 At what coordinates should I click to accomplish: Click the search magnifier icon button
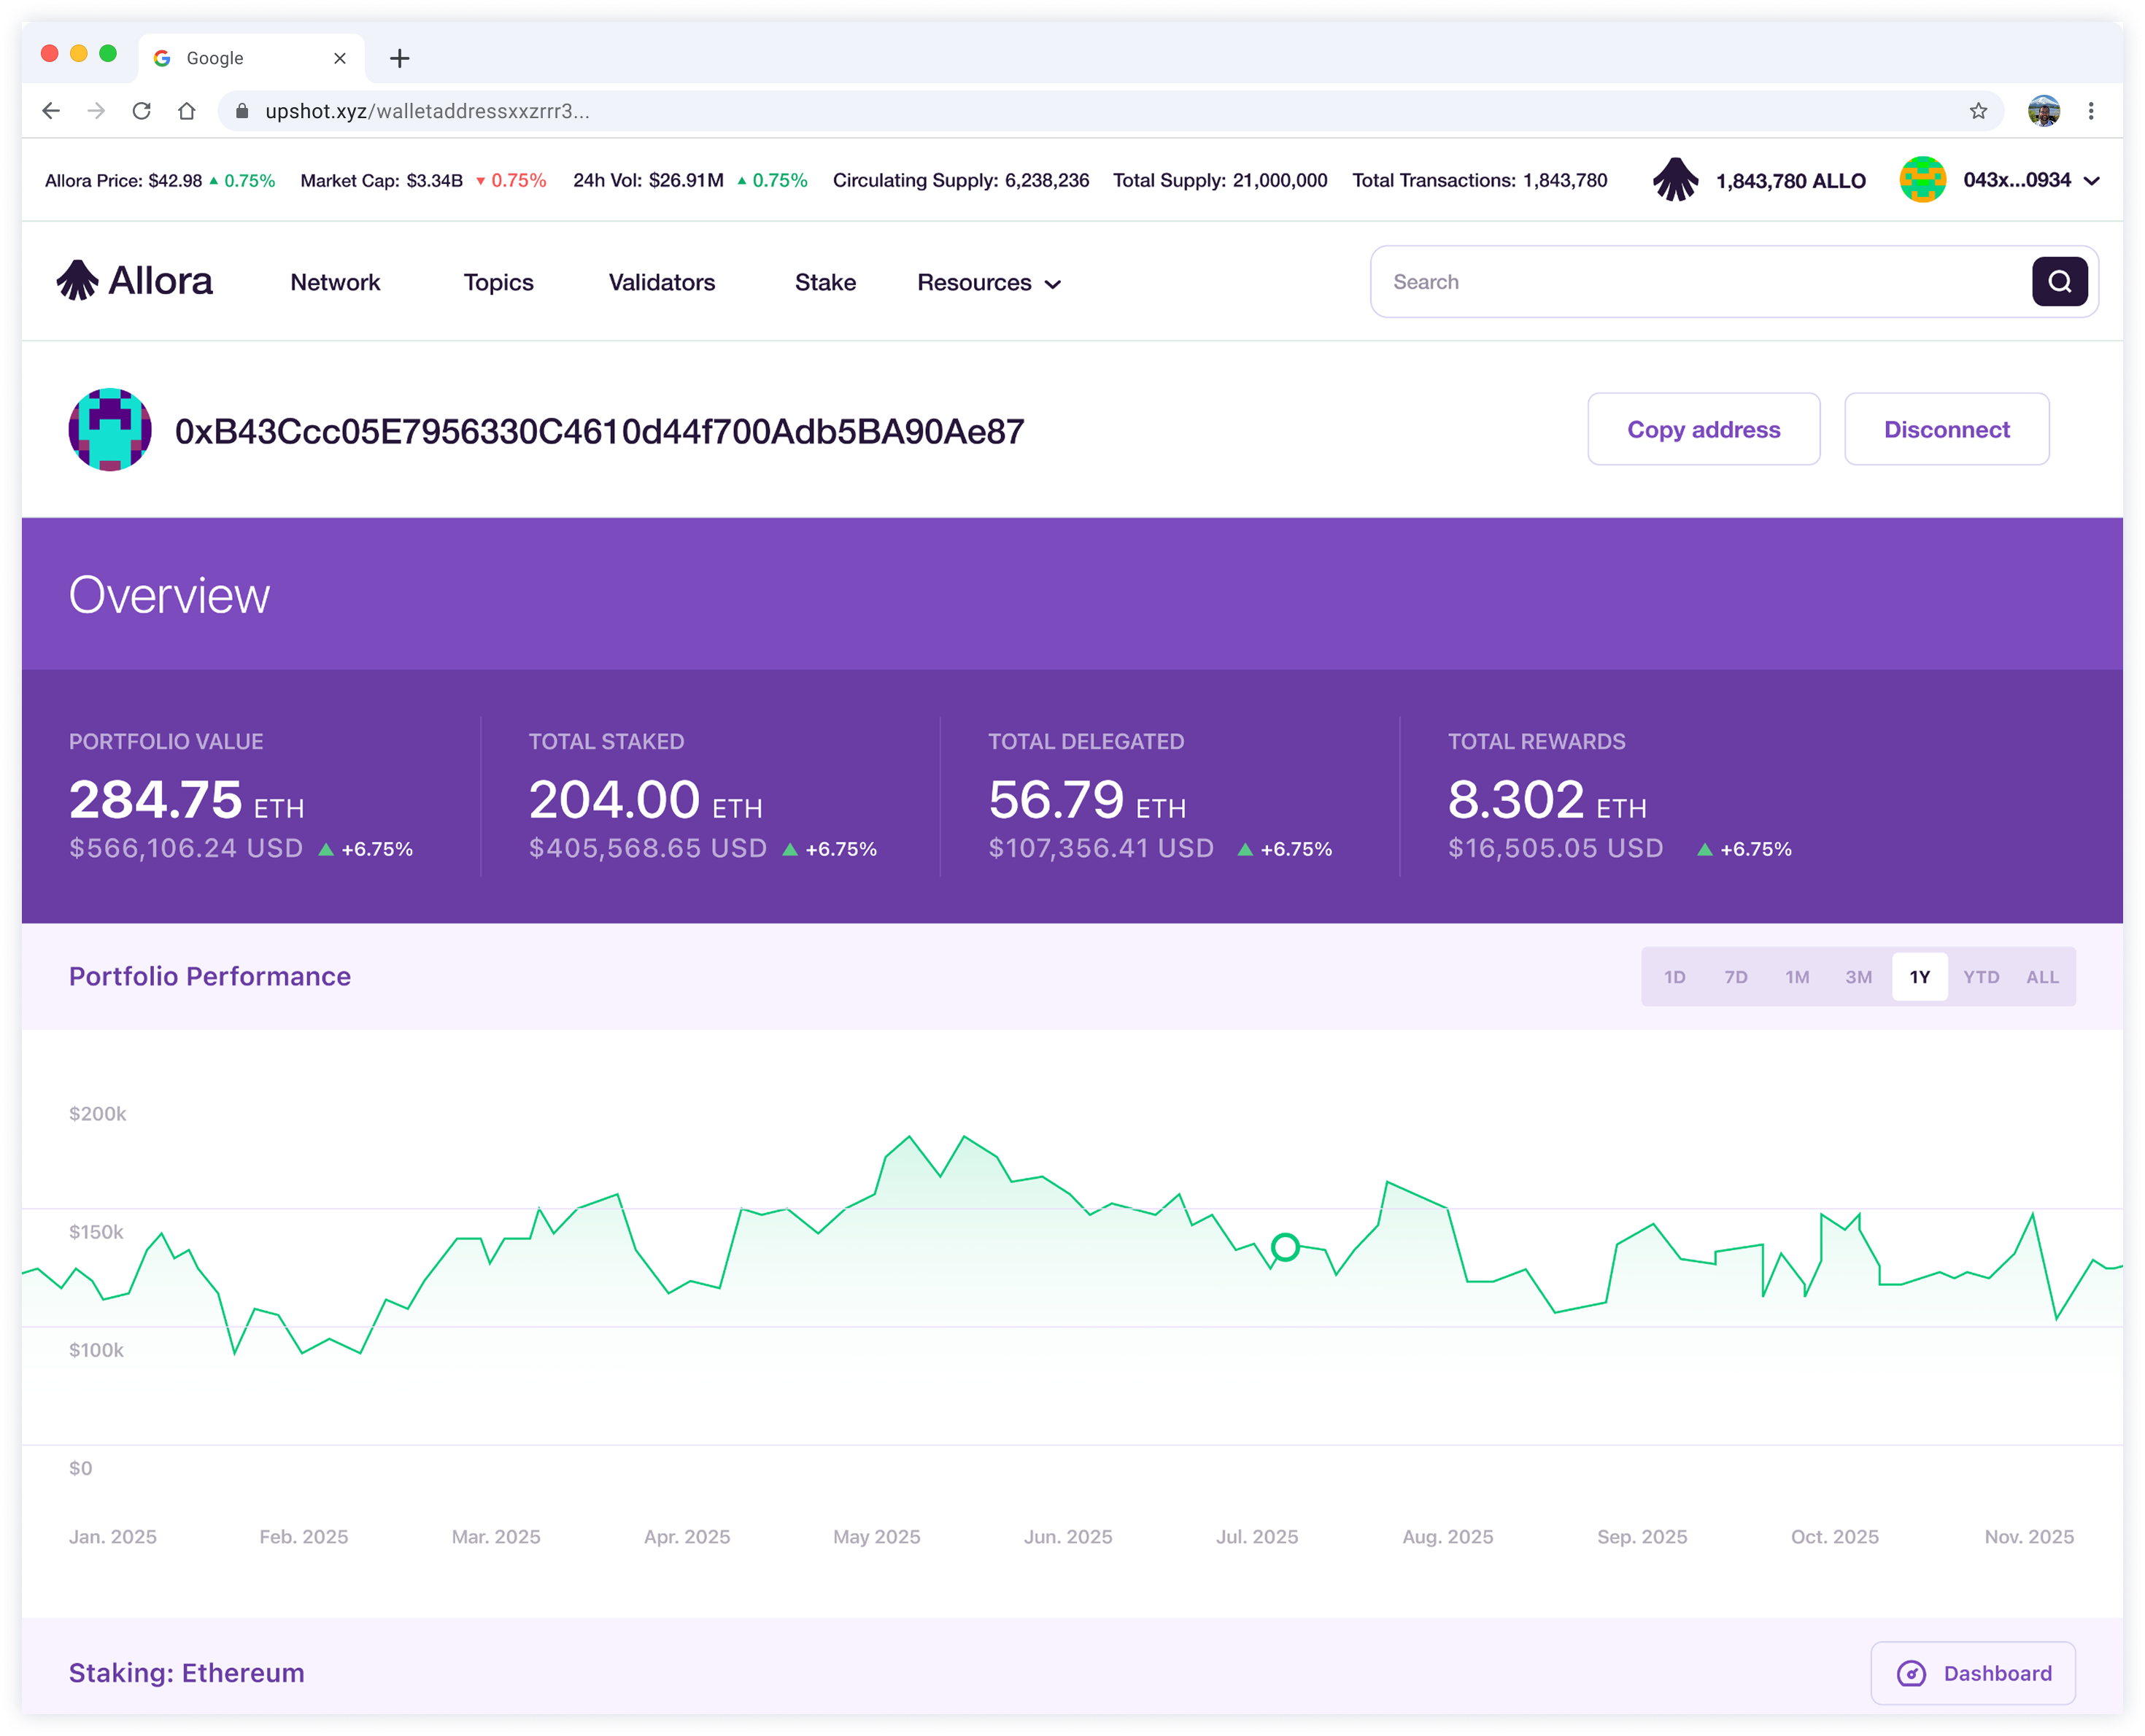tap(2059, 282)
